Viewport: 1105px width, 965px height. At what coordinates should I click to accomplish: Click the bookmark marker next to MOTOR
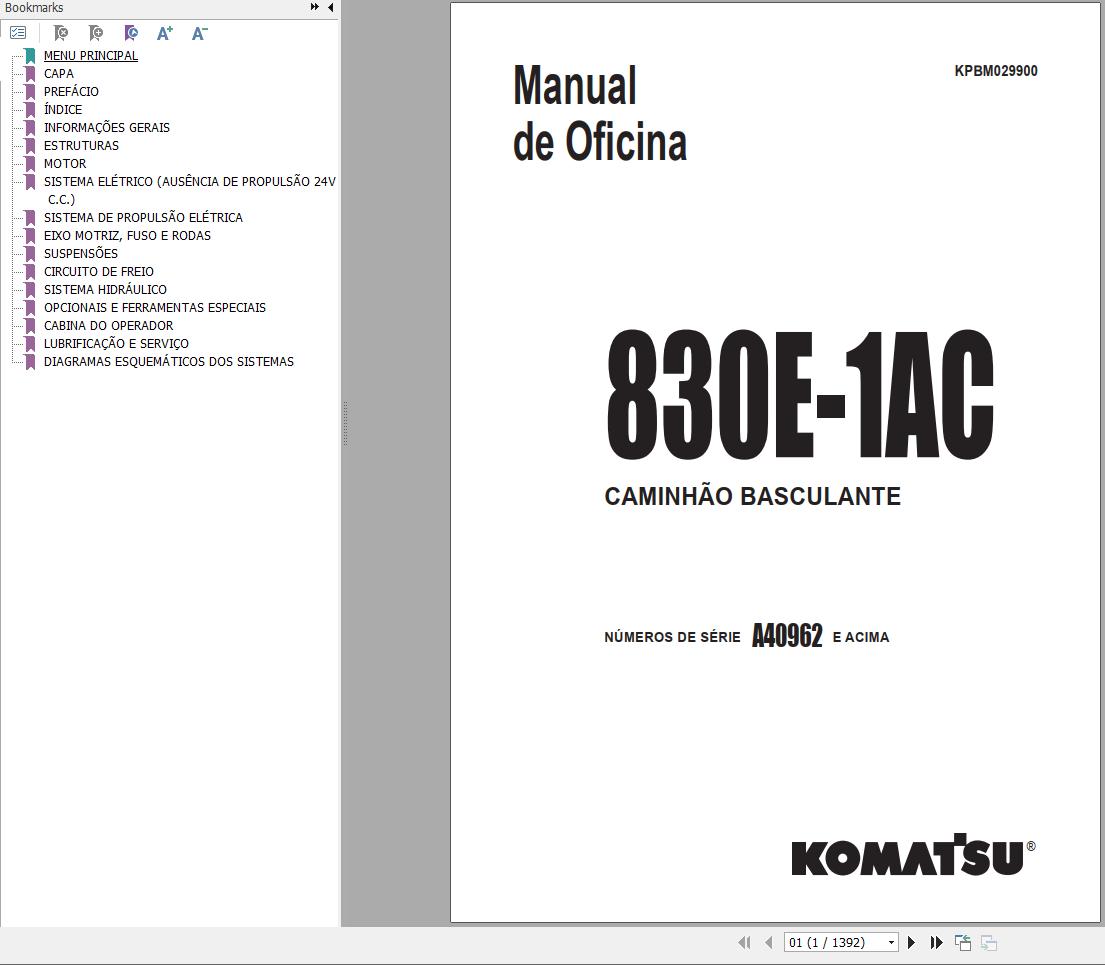29,163
